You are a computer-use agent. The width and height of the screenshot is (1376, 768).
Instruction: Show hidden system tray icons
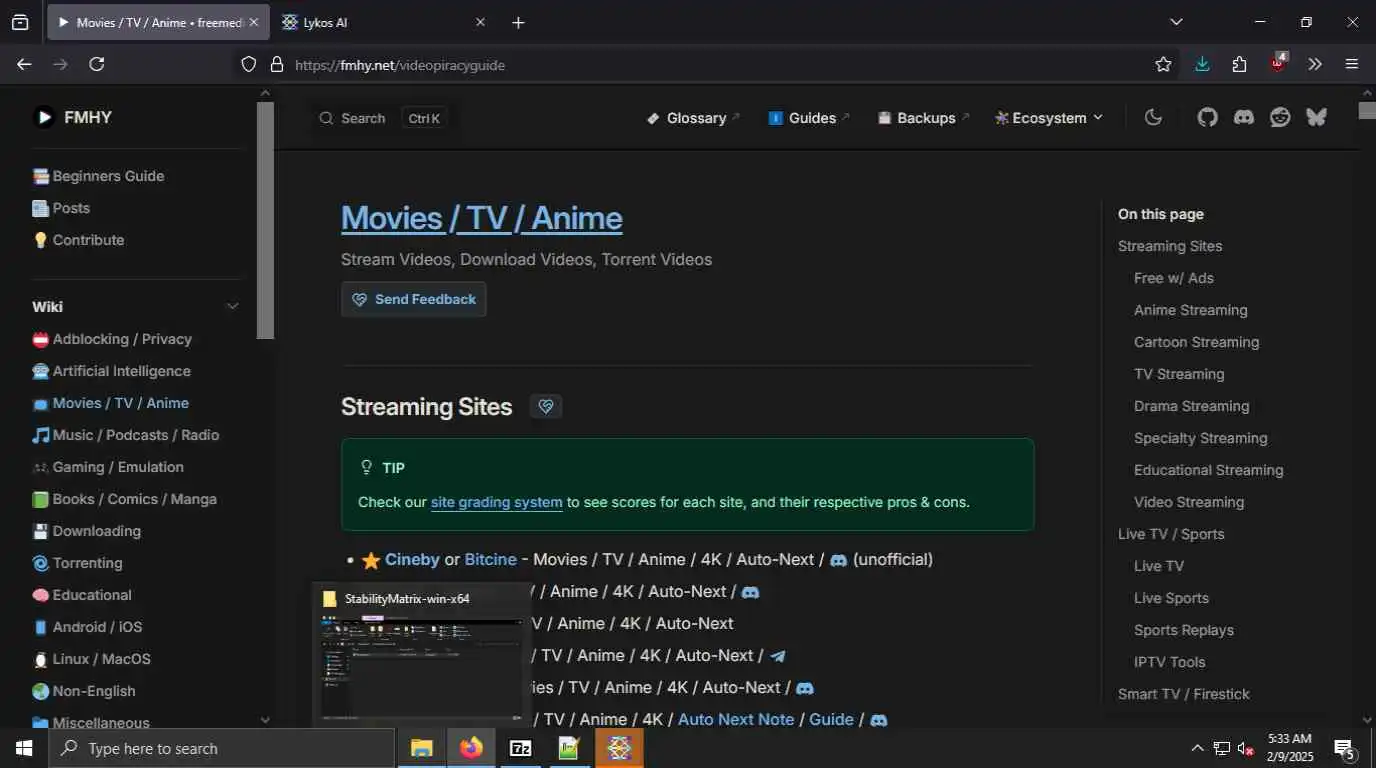(1197, 748)
